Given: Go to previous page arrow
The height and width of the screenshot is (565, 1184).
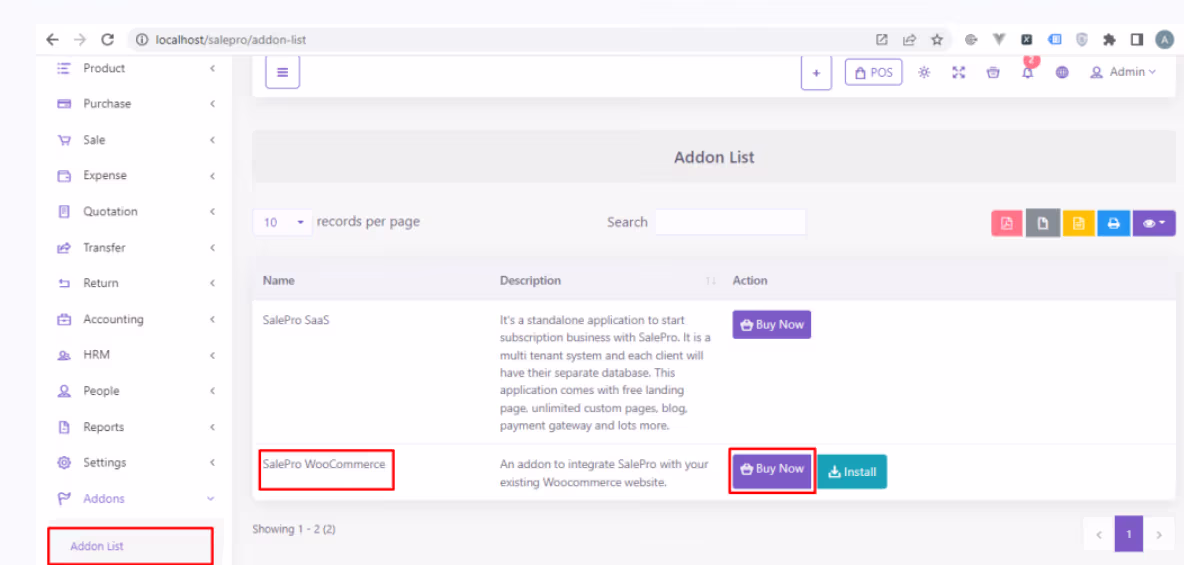Looking at the screenshot, I should (1099, 534).
